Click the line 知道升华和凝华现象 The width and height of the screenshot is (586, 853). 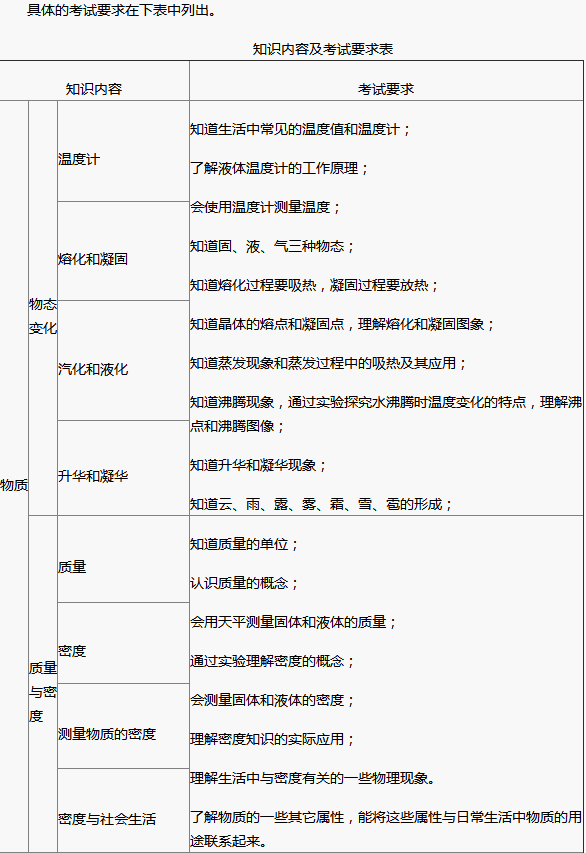coord(258,465)
